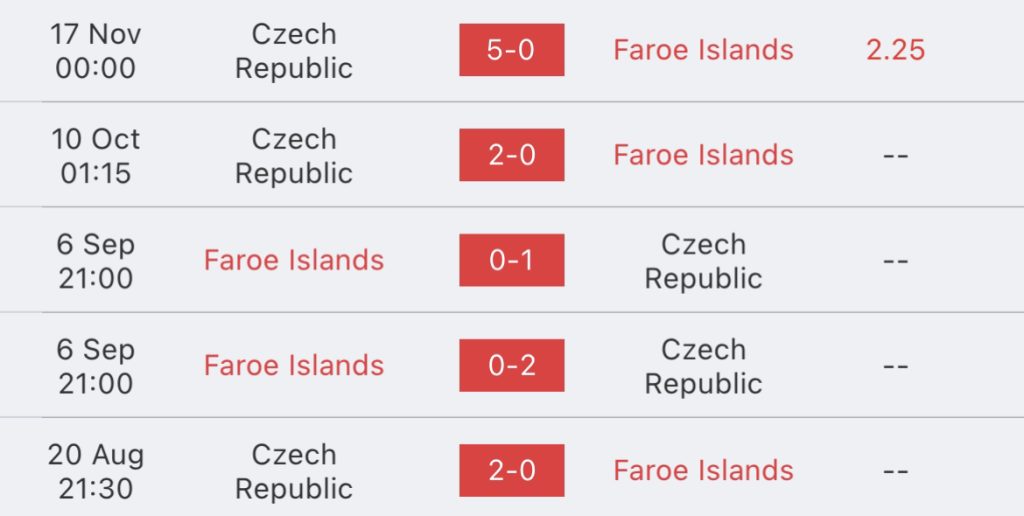Click the 2-0 score in 10 Oct row
Screen dimensions: 1024x516
coord(511,155)
